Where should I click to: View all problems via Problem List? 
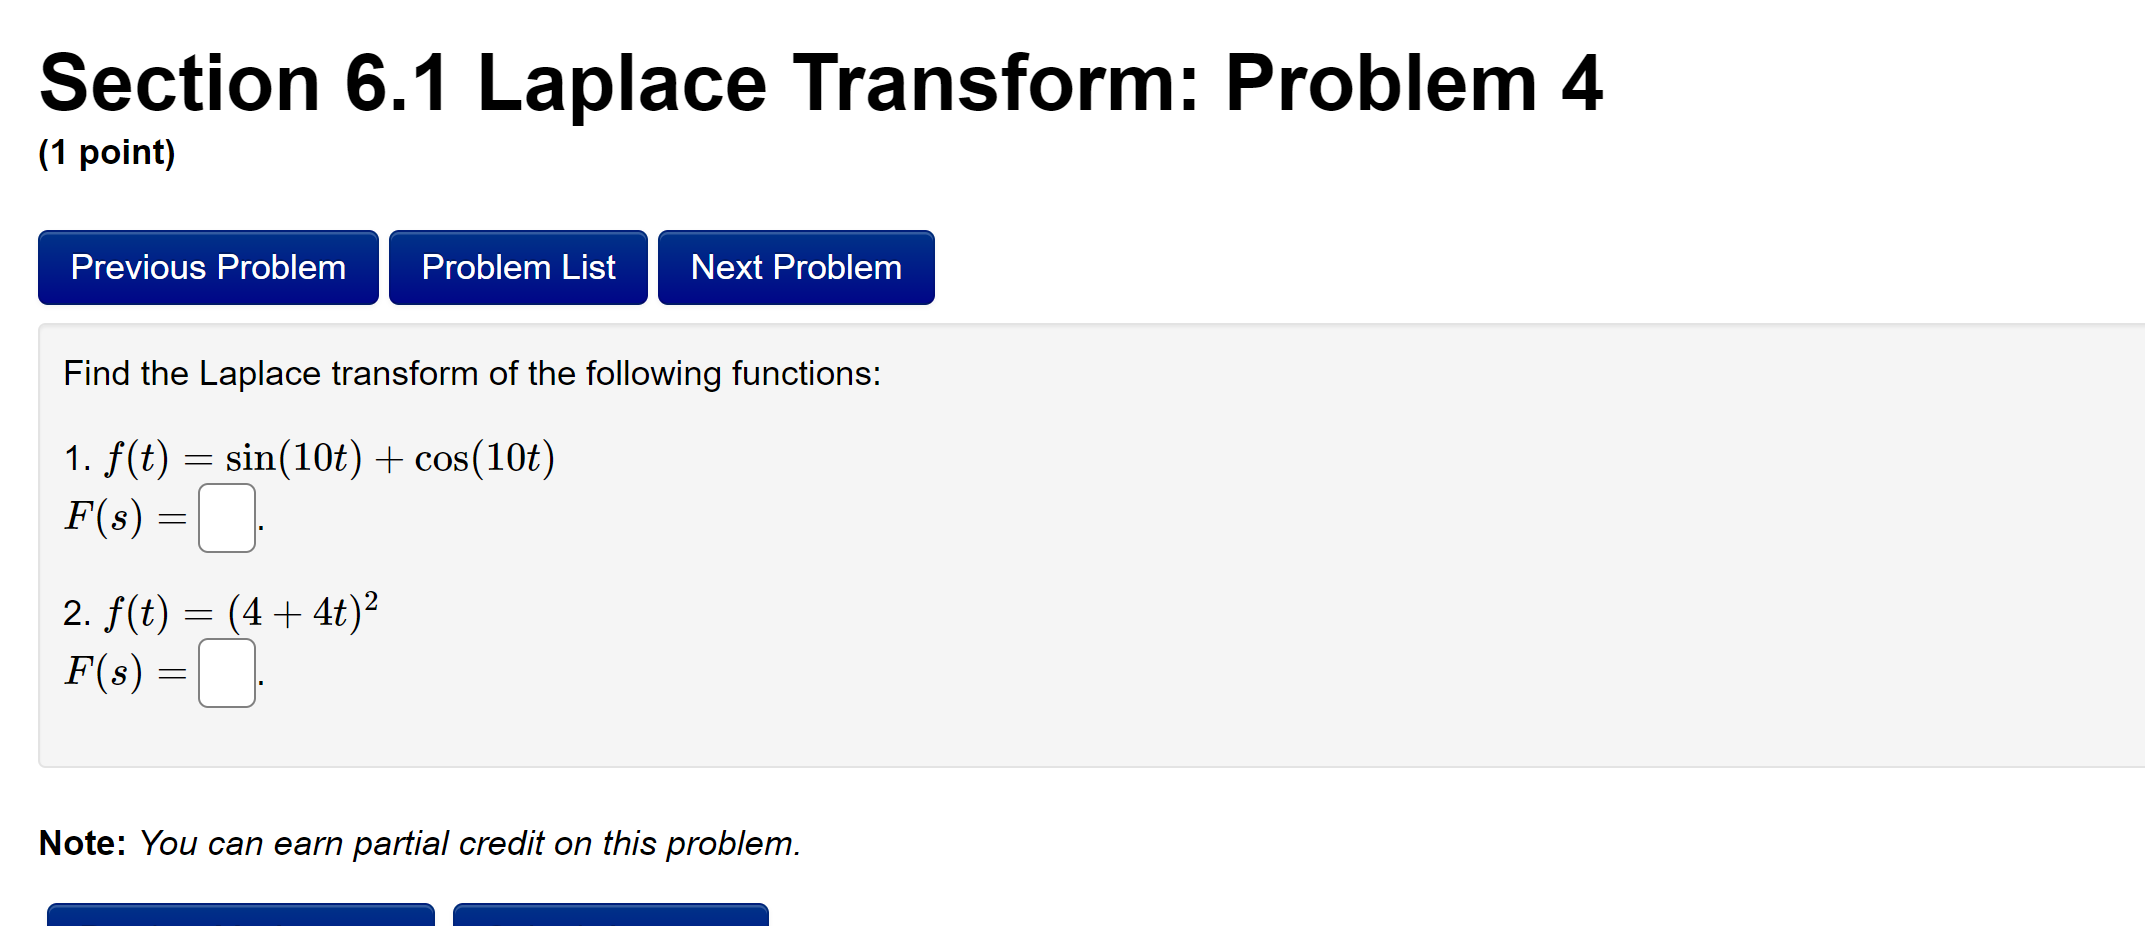pyautogui.click(x=517, y=267)
